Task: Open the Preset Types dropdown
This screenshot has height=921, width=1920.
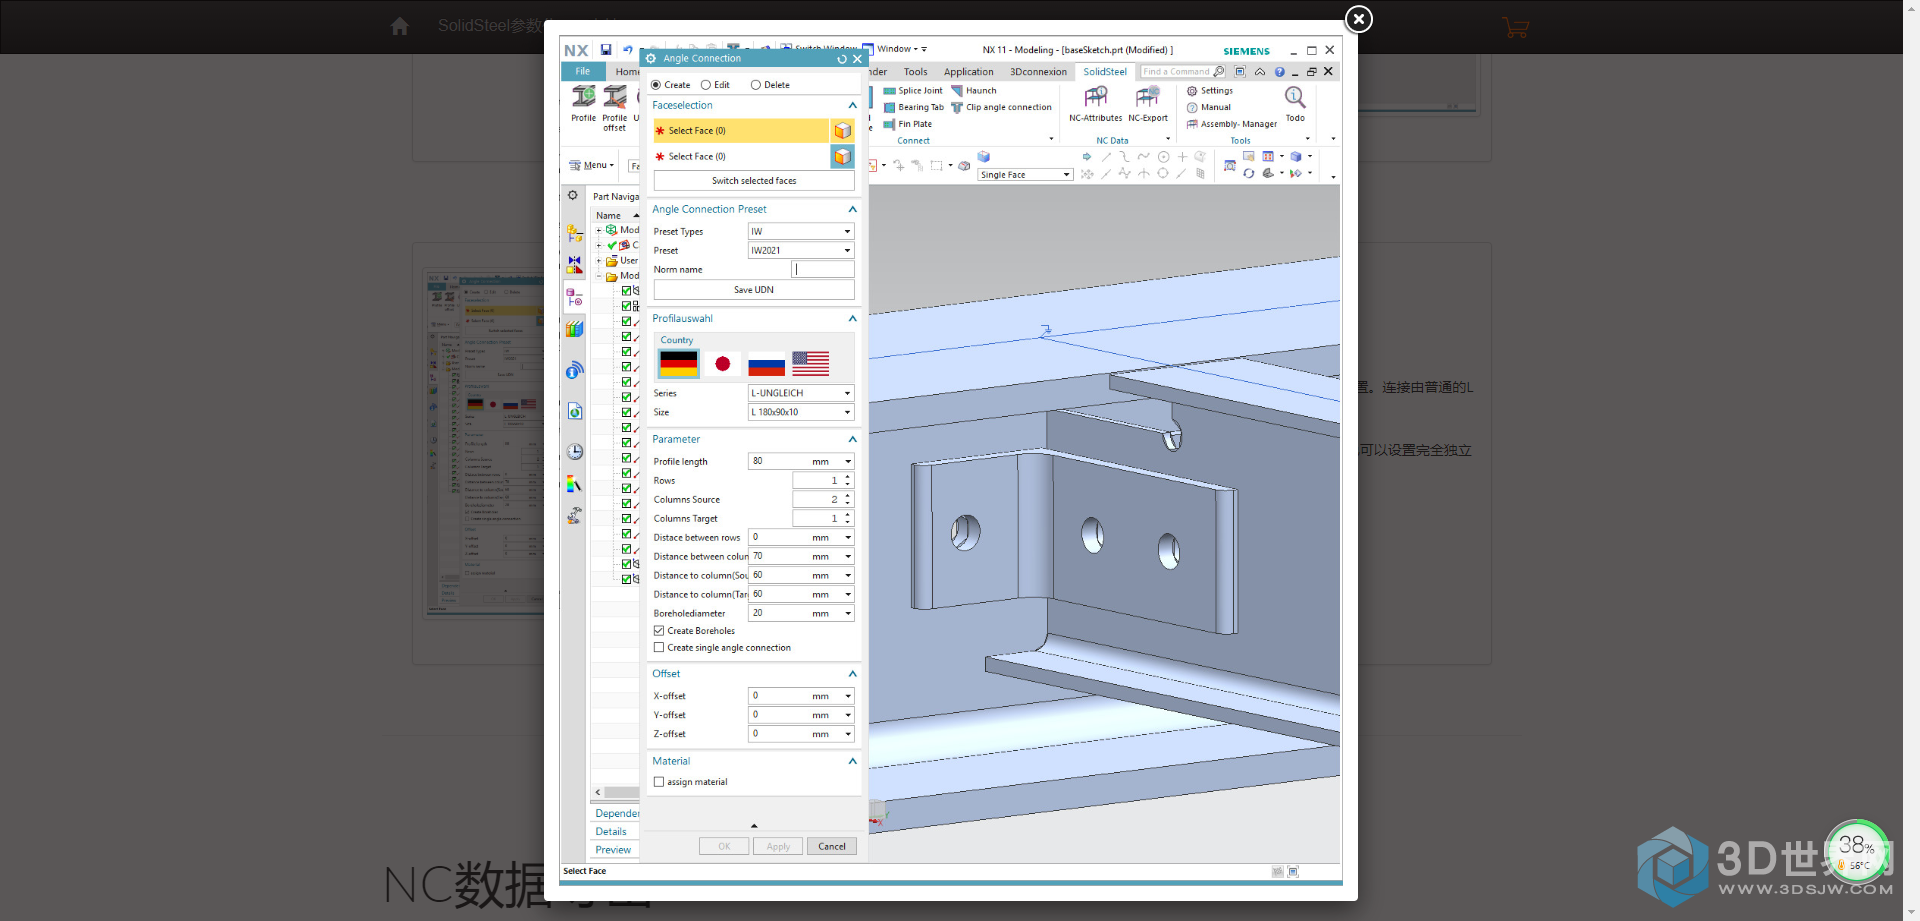Action: click(x=801, y=232)
